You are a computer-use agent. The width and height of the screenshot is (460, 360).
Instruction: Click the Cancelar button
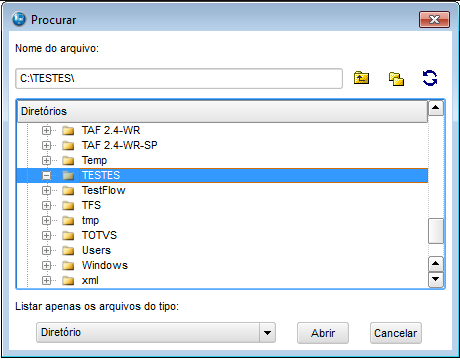tap(396, 333)
